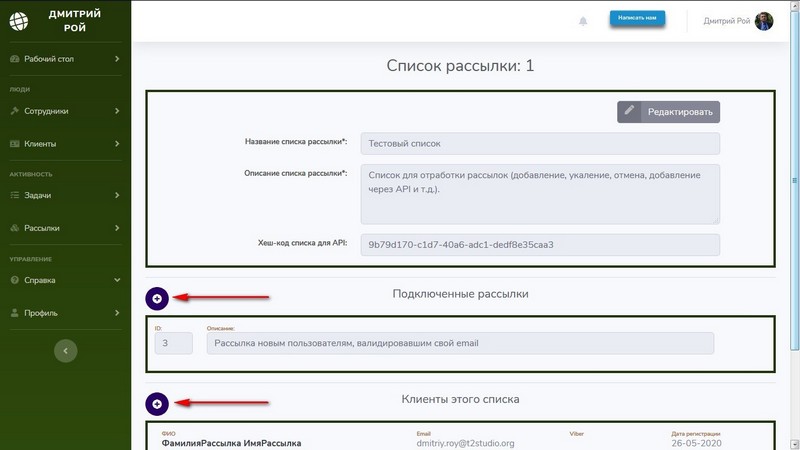The image size is (800, 450).
Task: Expand the Профиль section chevron
Action: point(117,313)
